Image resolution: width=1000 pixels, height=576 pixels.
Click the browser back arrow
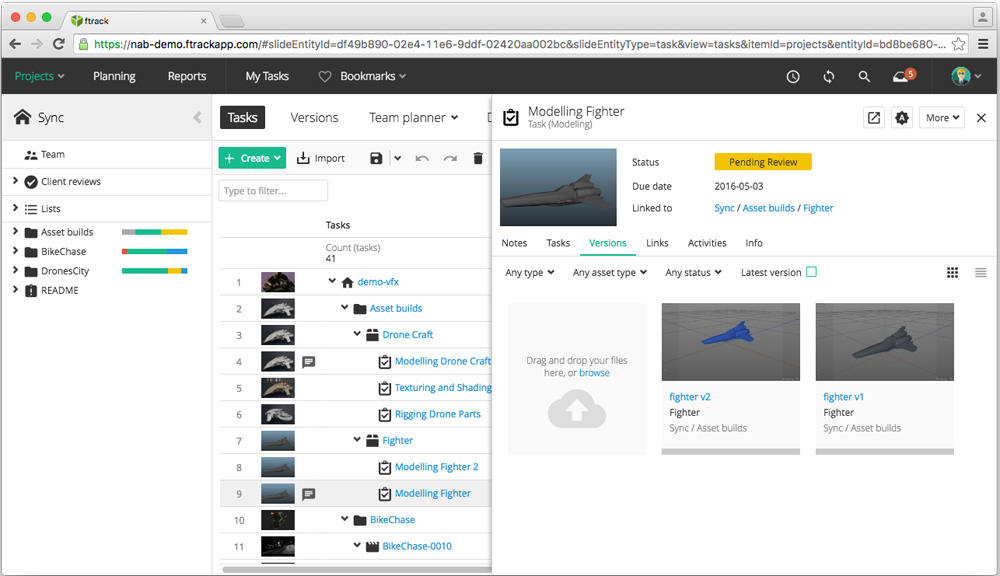point(15,44)
